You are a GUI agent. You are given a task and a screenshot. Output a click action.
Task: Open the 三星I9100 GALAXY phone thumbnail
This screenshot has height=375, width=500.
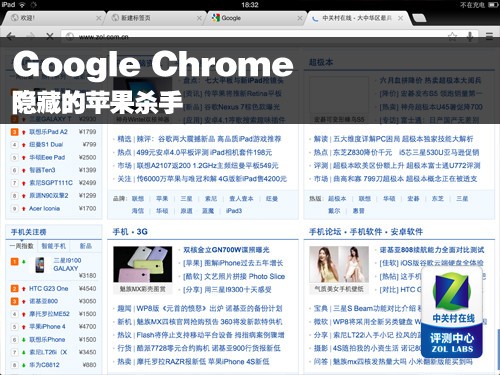tap(40, 265)
